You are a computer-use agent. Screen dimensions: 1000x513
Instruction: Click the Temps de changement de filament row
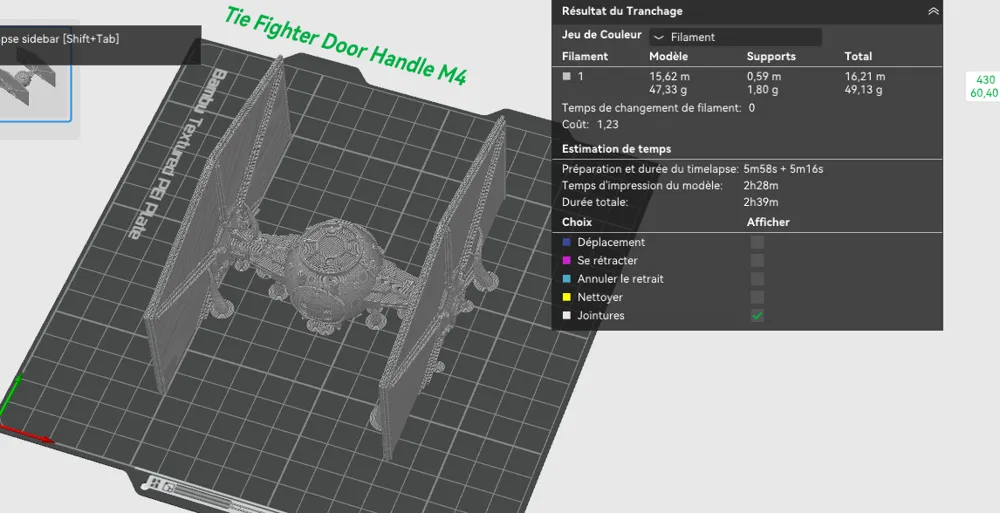(x=658, y=108)
